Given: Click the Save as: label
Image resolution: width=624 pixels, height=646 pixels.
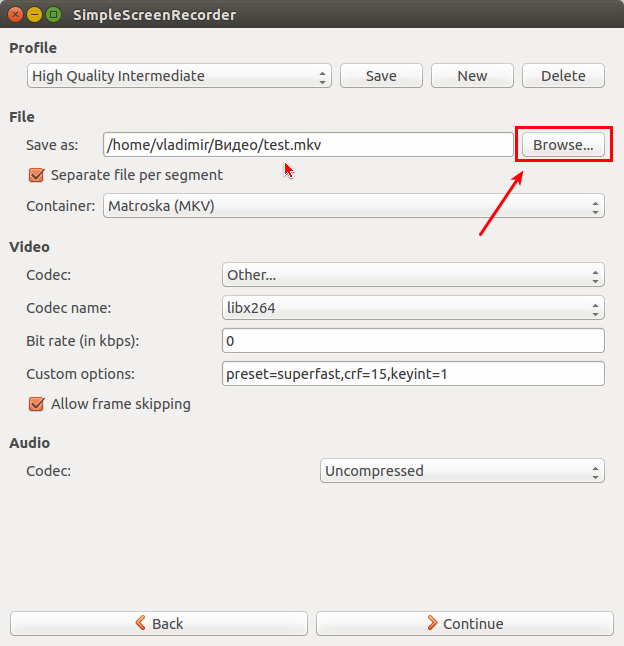Looking at the screenshot, I should pyautogui.click(x=52, y=145).
